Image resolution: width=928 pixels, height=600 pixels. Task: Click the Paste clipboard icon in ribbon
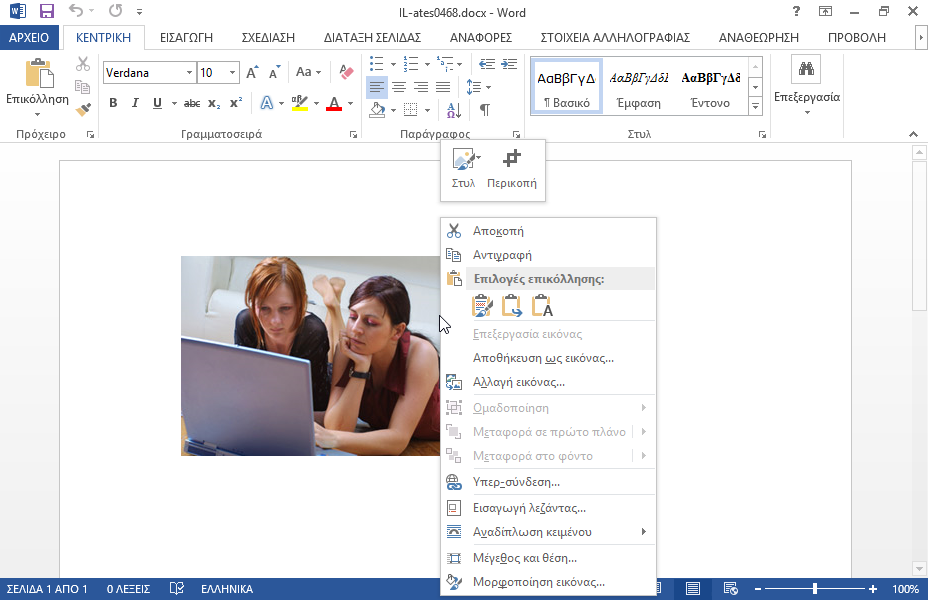(x=39, y=73)
